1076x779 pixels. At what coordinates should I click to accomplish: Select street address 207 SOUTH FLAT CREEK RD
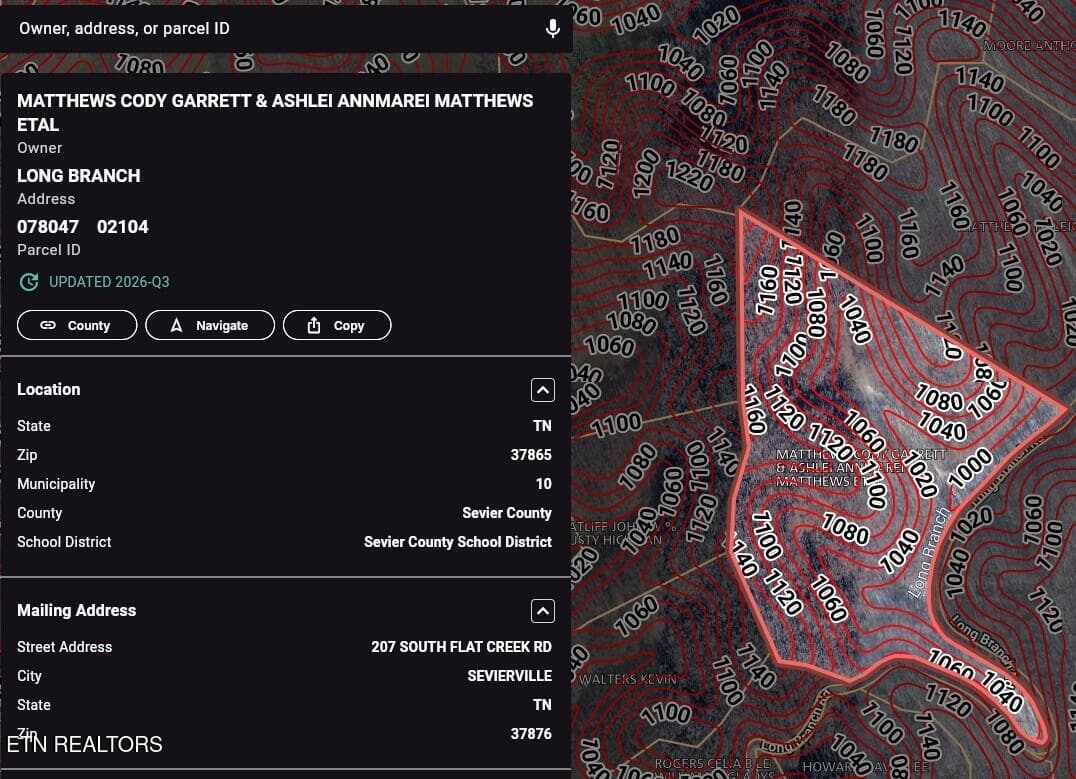coord(461,647)
